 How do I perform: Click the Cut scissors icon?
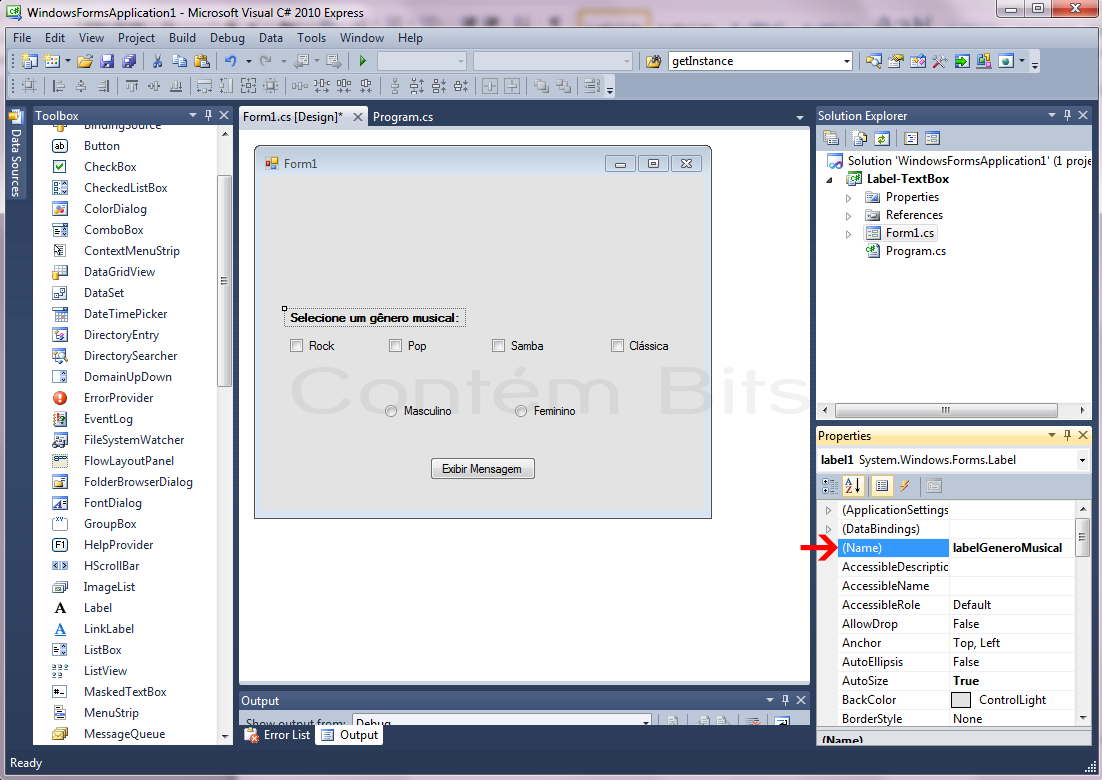pyautogui.click(x=157, y=61)
